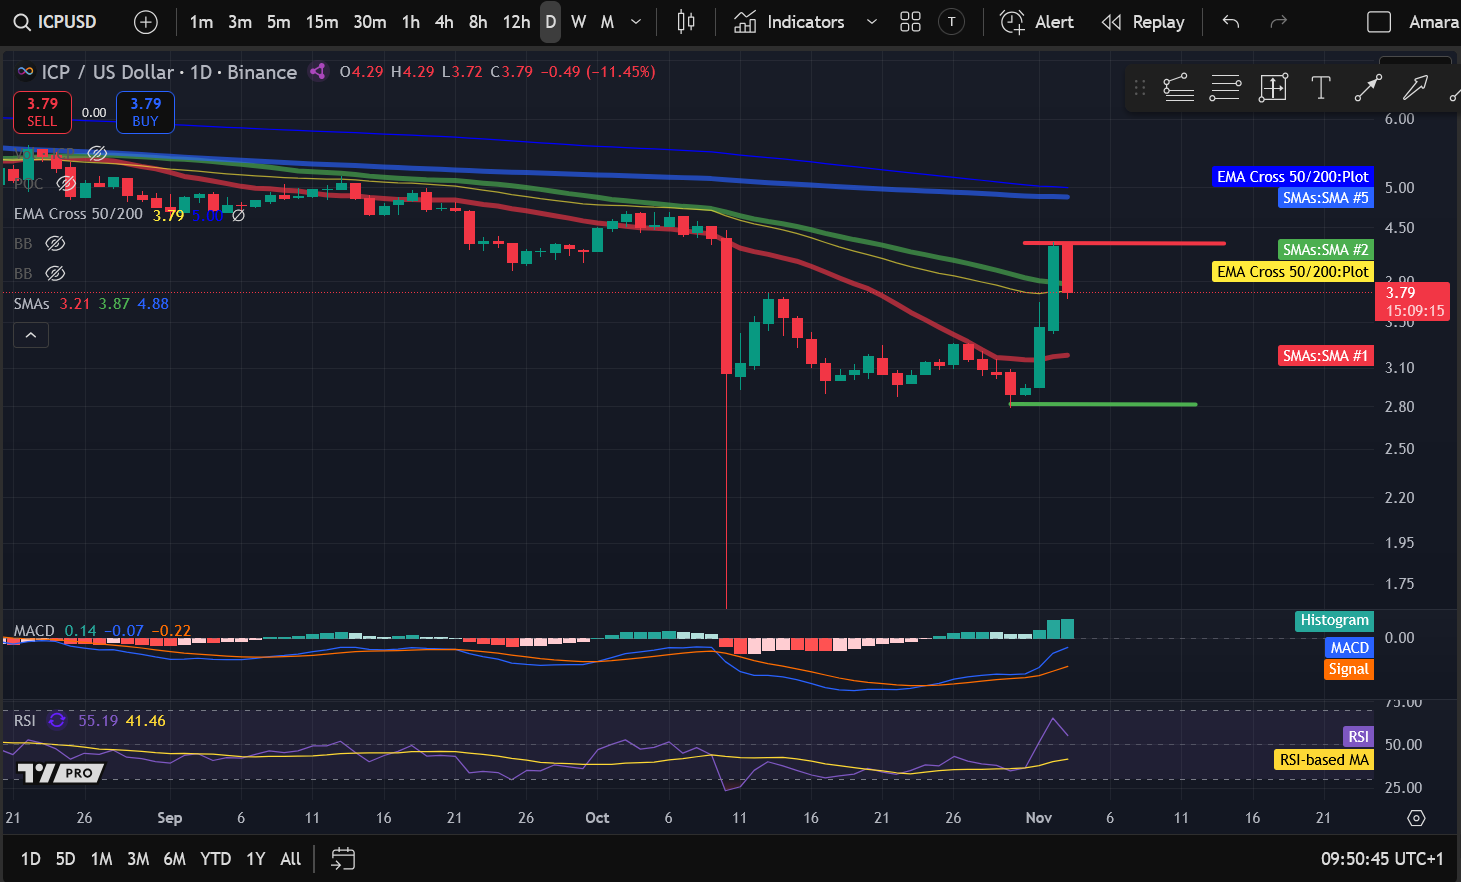Image resolution: width=1461 pixels, height=882 pixels.
Task: Add a symbol with the plus-circle icon
Action: 146,22
